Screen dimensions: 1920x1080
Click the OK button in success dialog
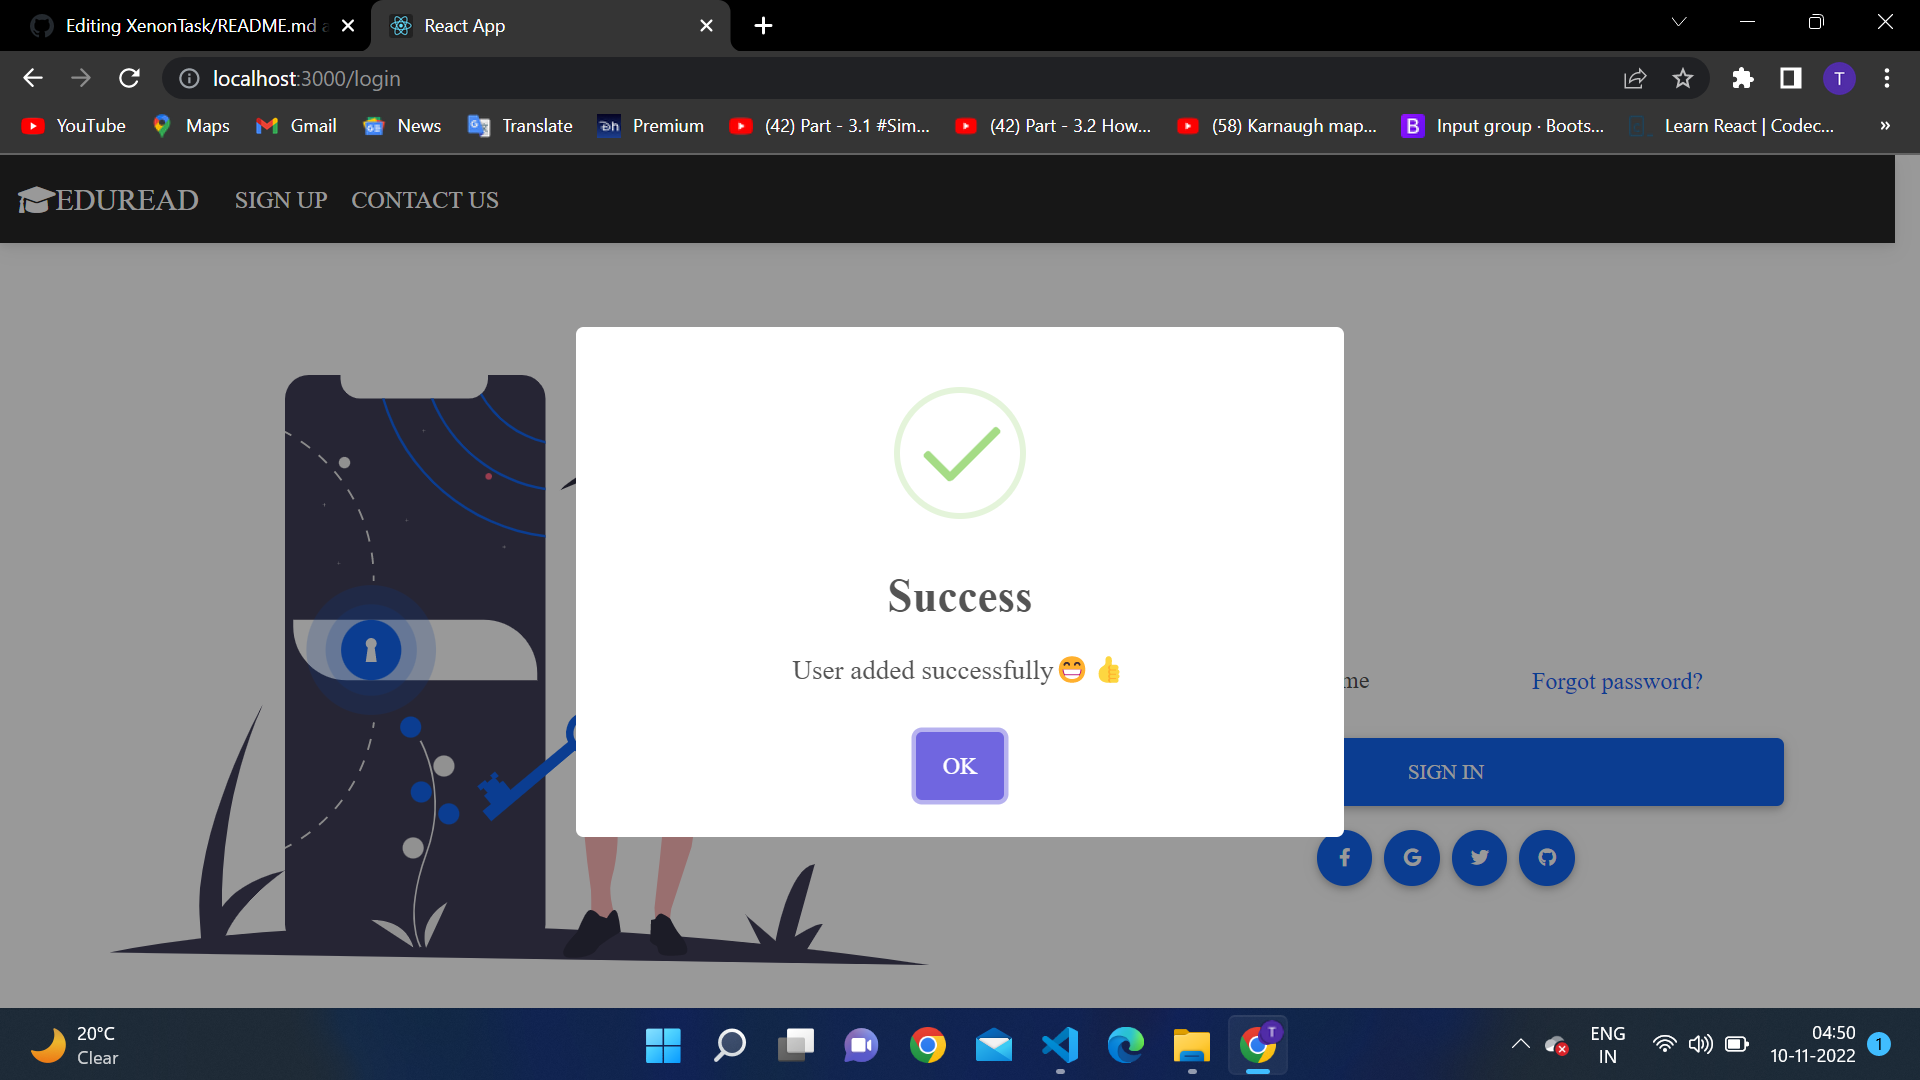(x=959, y=766)
